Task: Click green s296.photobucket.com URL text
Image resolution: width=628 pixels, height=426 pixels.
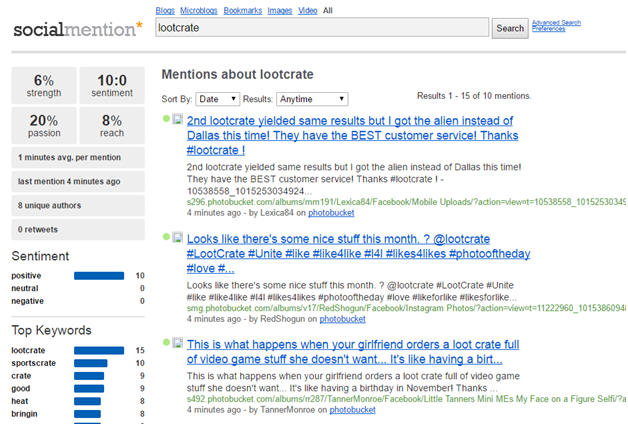Action: click(x=406, y=202)
